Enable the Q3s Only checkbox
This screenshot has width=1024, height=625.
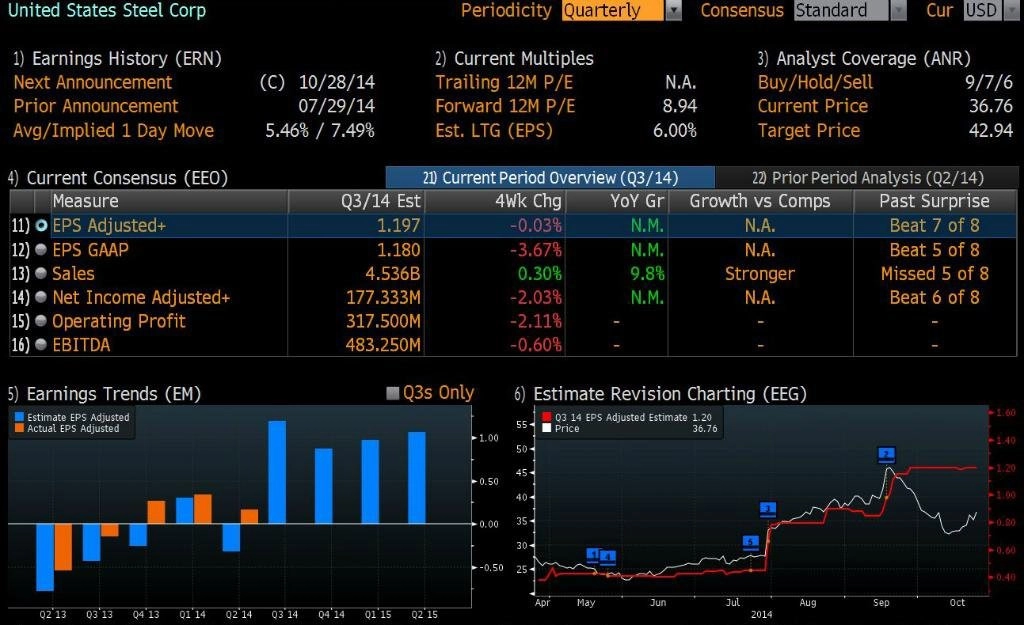pyautogui.click(x=392, y=393)
